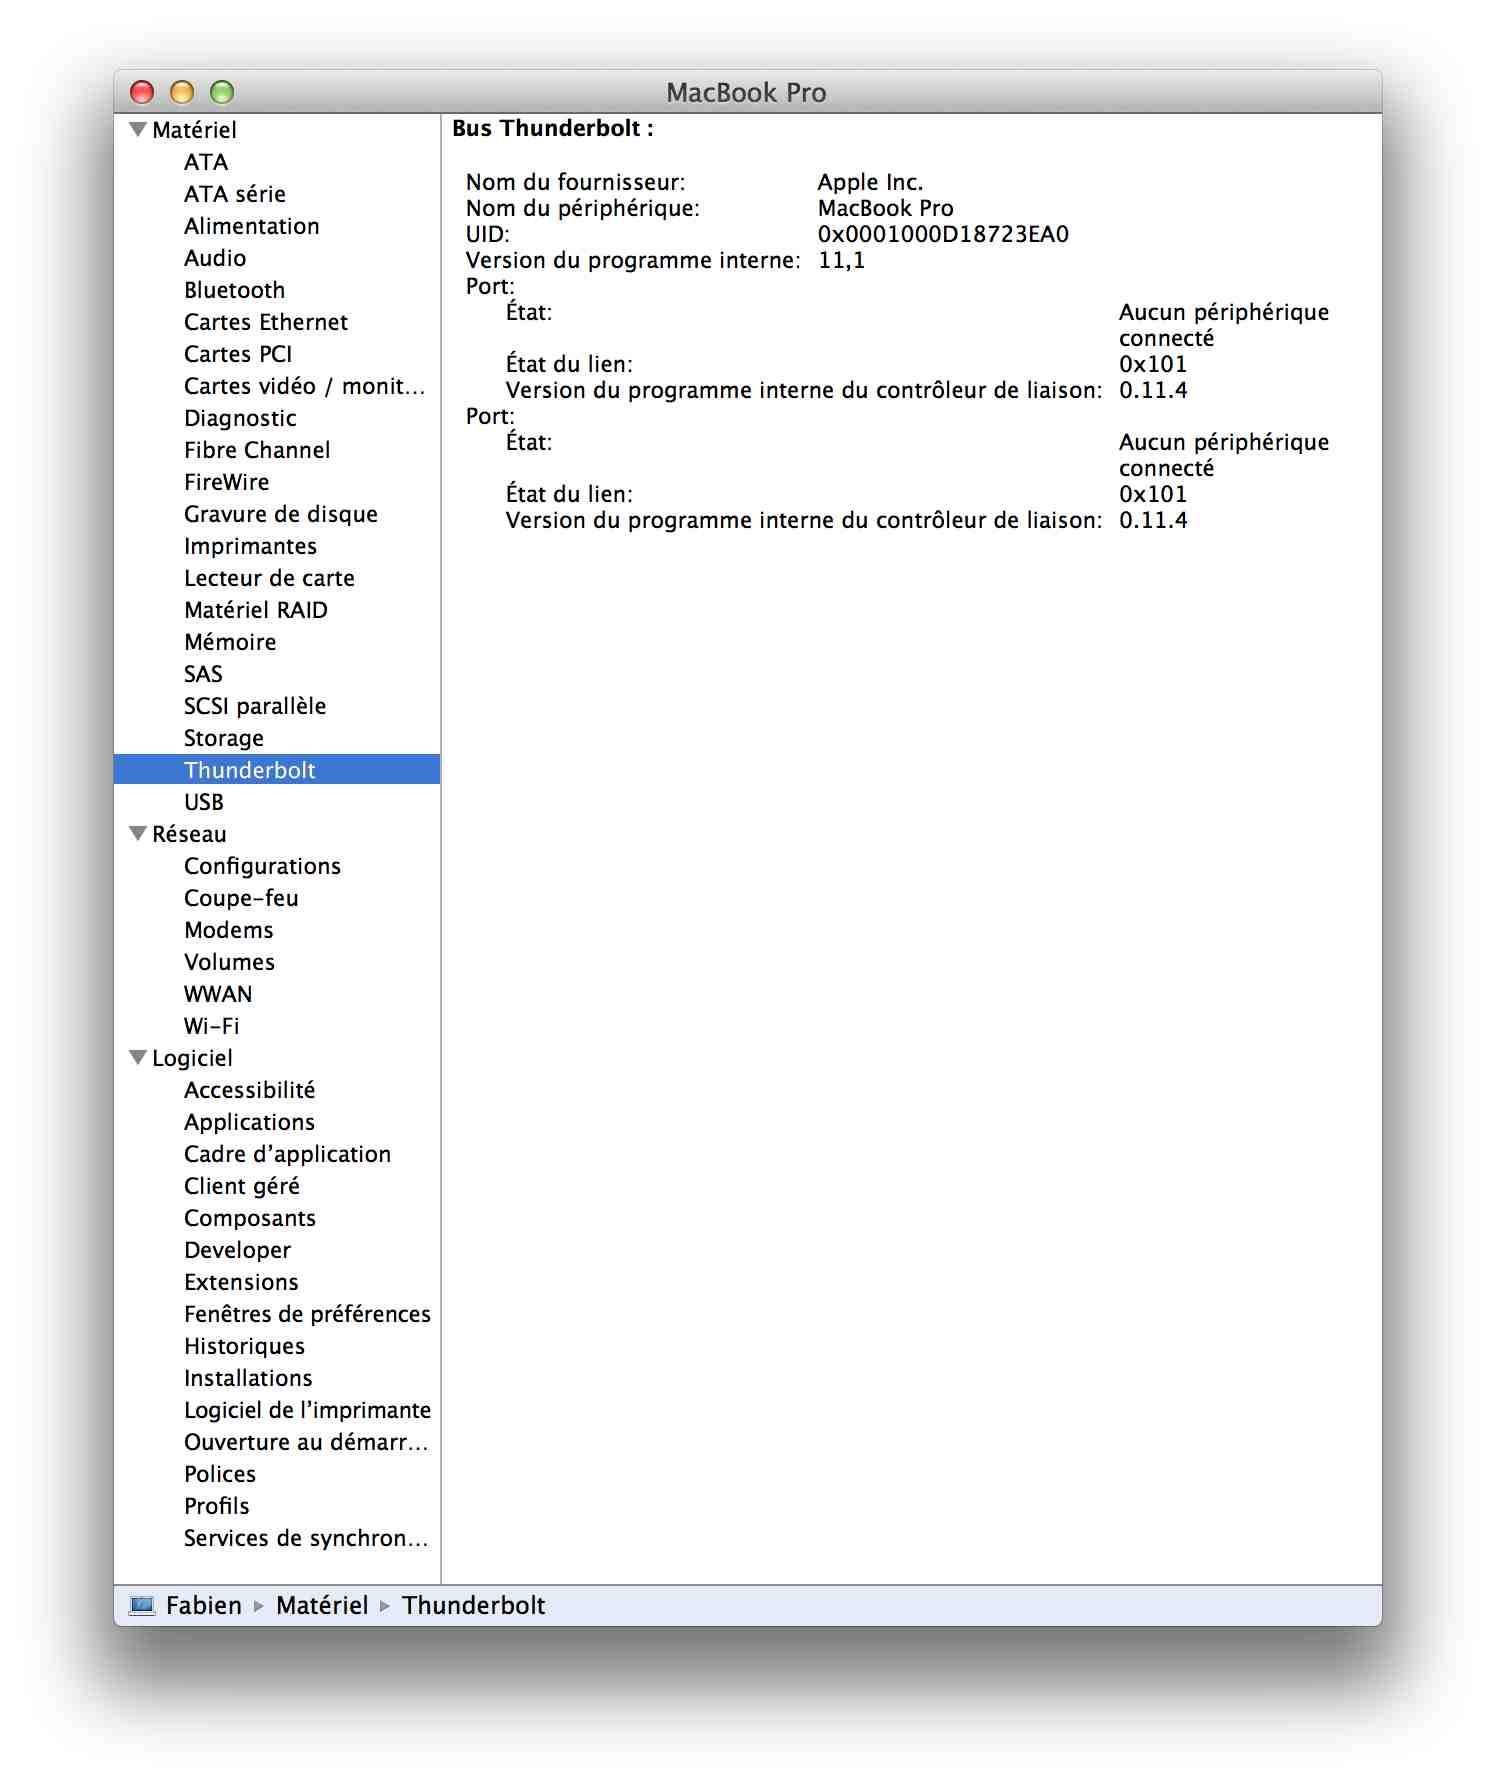This screenshot has width=1496, height=1784.
Task: Click Matériel in the bottom path bar
Action: click(x=322, y=1605)
